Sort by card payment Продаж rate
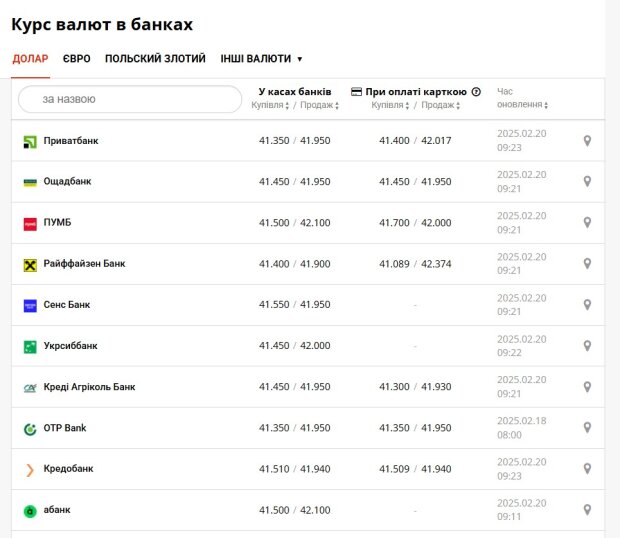This screenshot has width=620, height=538. click(440, 105)
